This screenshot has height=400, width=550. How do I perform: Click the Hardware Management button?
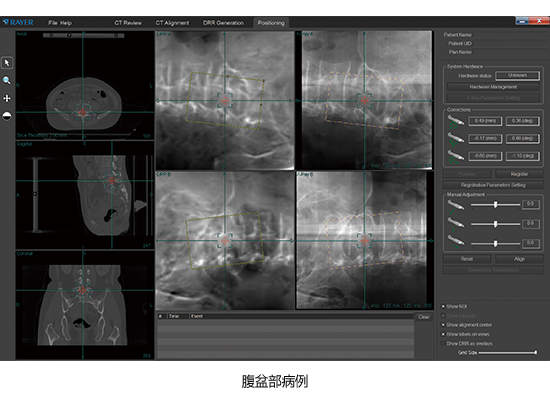point(493,87)
